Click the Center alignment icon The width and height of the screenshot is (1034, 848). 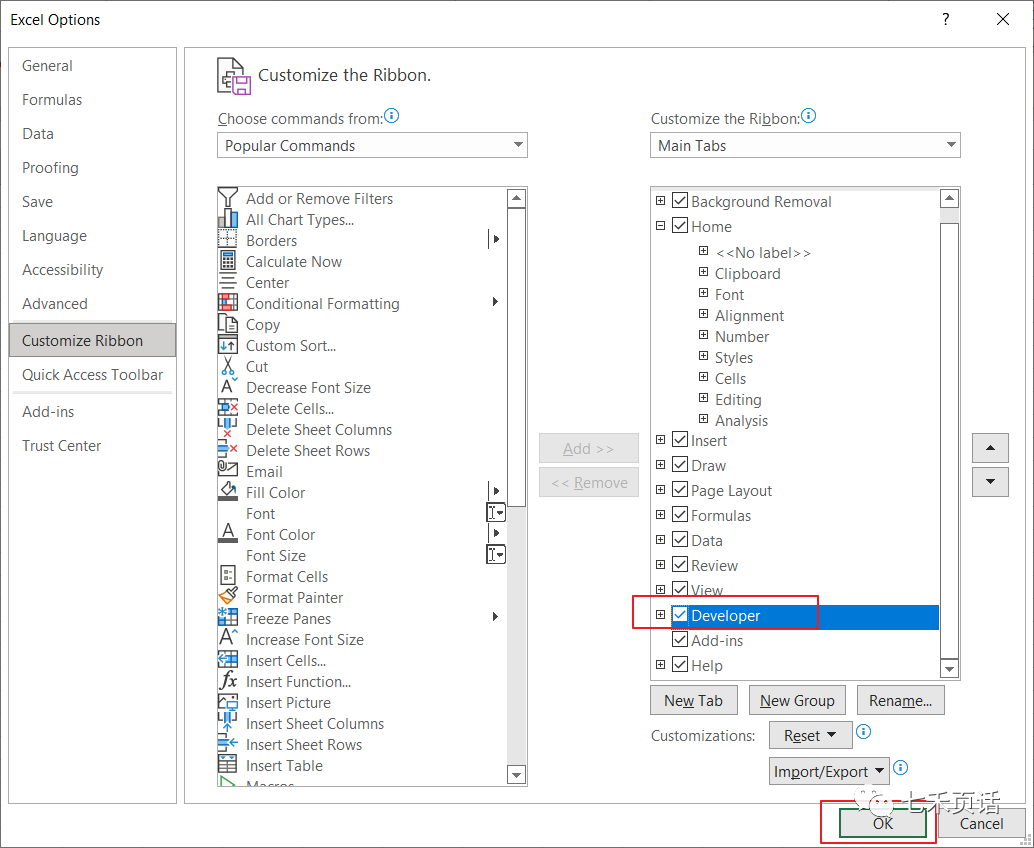[x=228, y=282]
